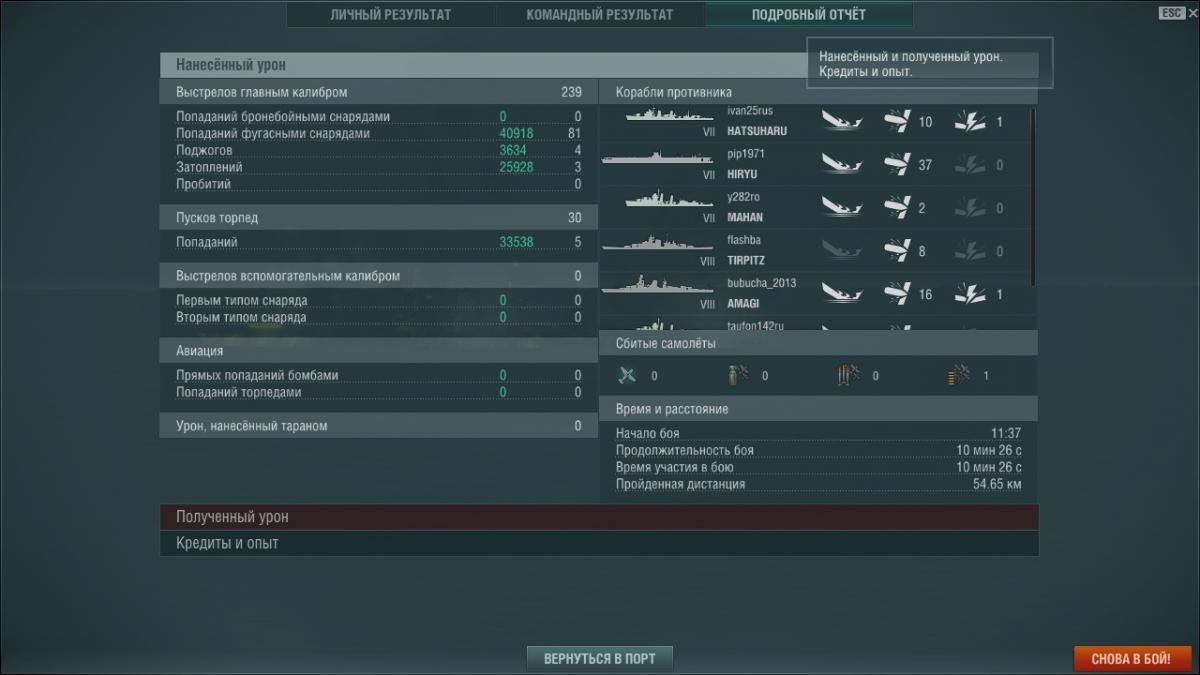Select the Подробный отчёт tab
Screen dimensions: 1200x675
point(808,15)
